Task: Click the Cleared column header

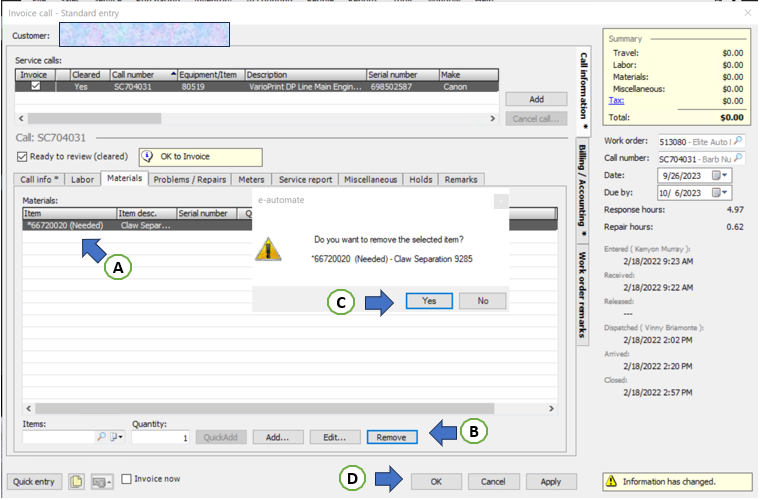Action: [x=90, y=75]
